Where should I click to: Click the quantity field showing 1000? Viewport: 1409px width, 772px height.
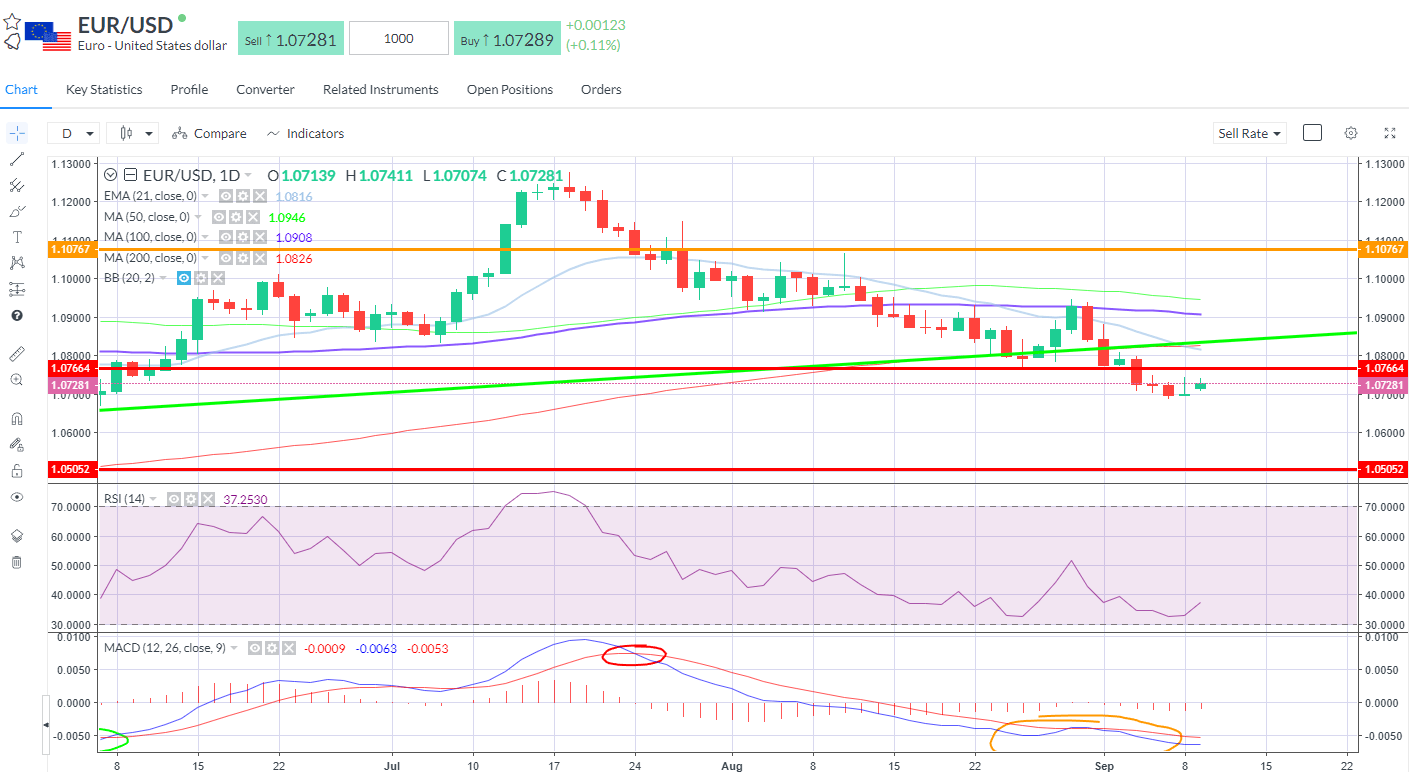399,39
